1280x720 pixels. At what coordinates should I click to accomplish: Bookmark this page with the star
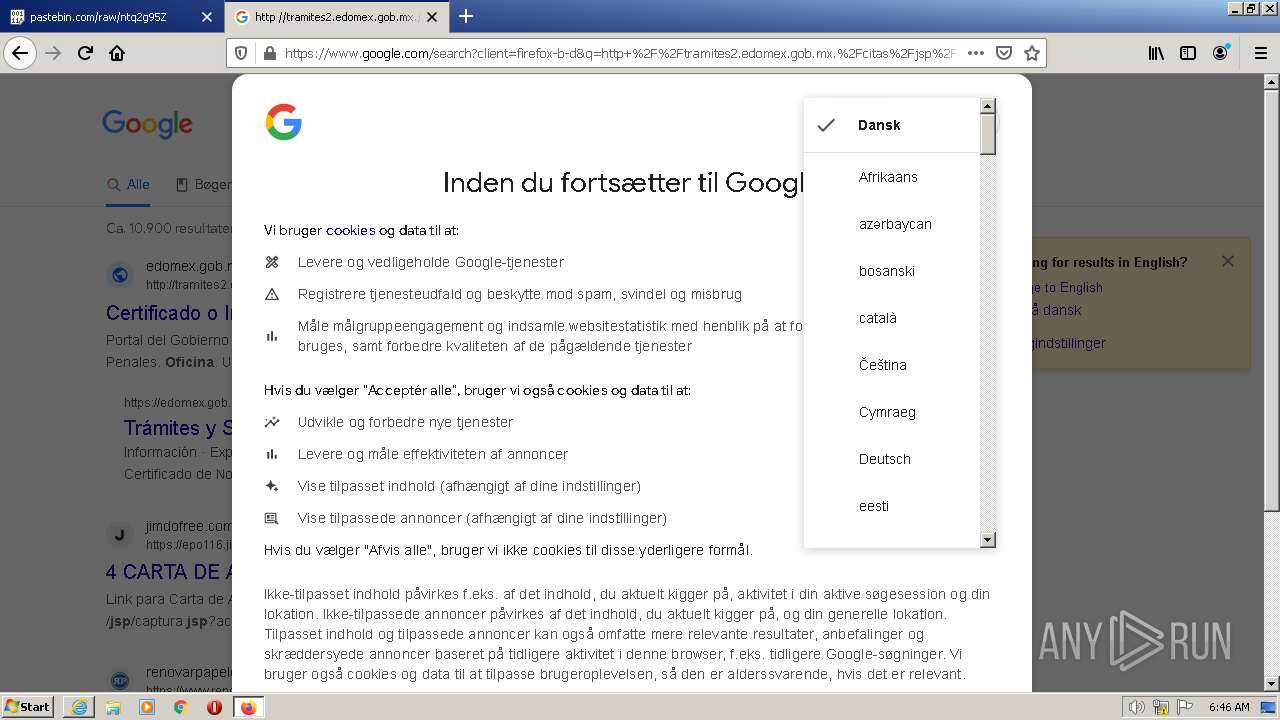(x=1032, y=53)
